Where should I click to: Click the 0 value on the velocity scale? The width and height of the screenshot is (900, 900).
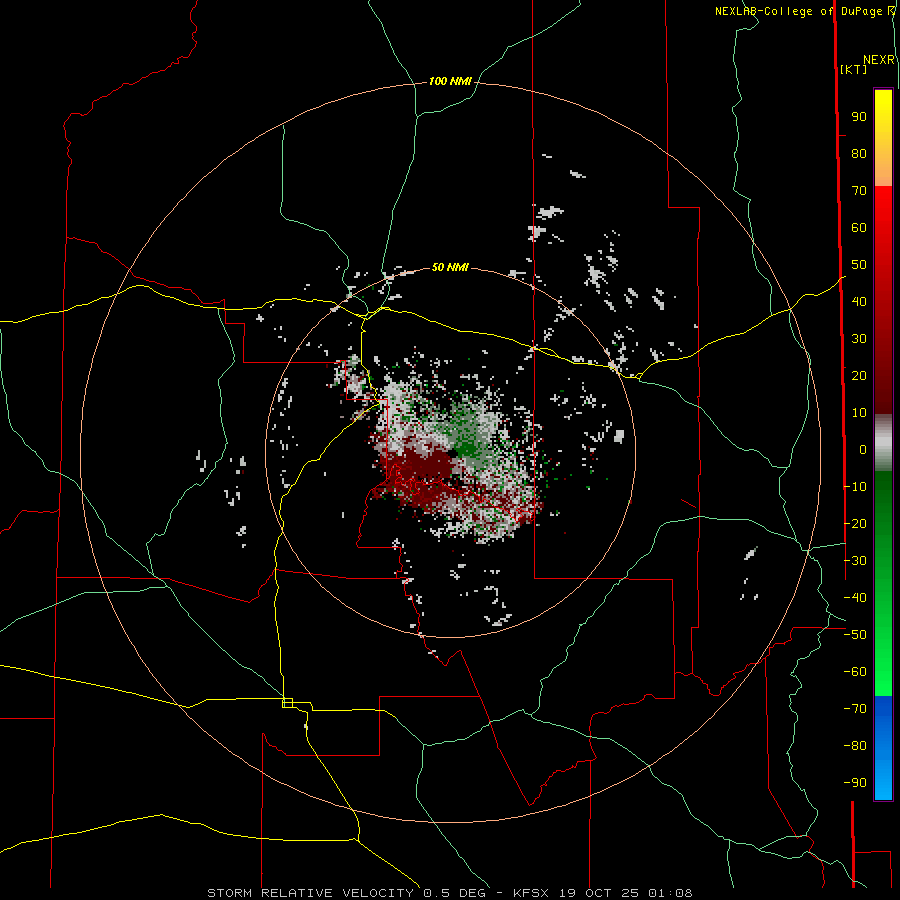pos(863,450)
